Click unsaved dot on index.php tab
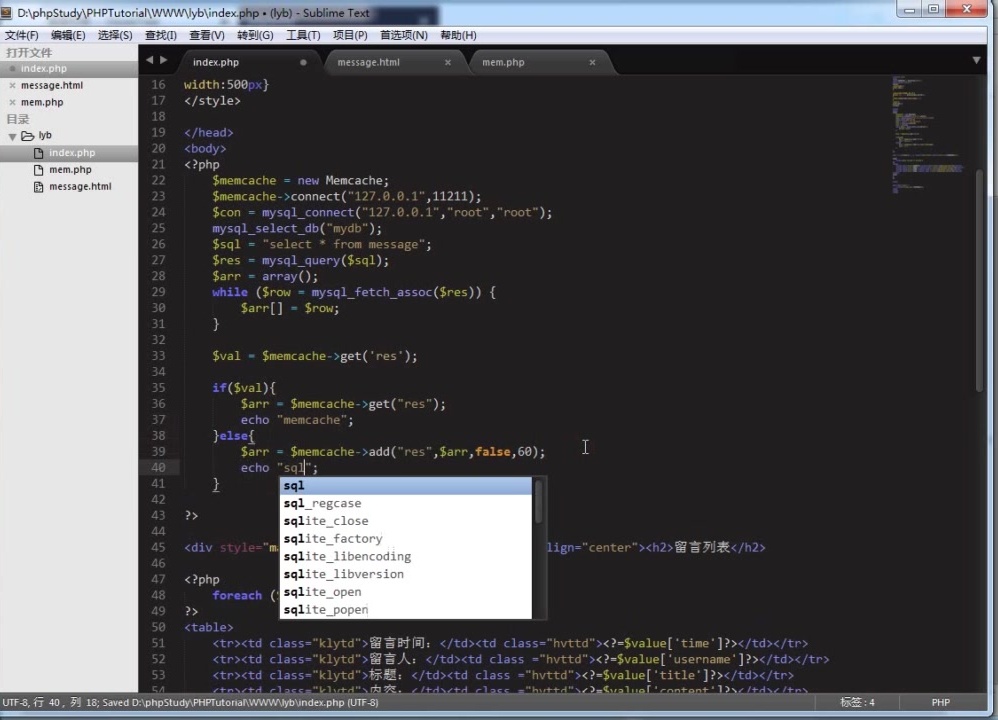This screenshot has height=720, width=998. (x=304, y=62)
